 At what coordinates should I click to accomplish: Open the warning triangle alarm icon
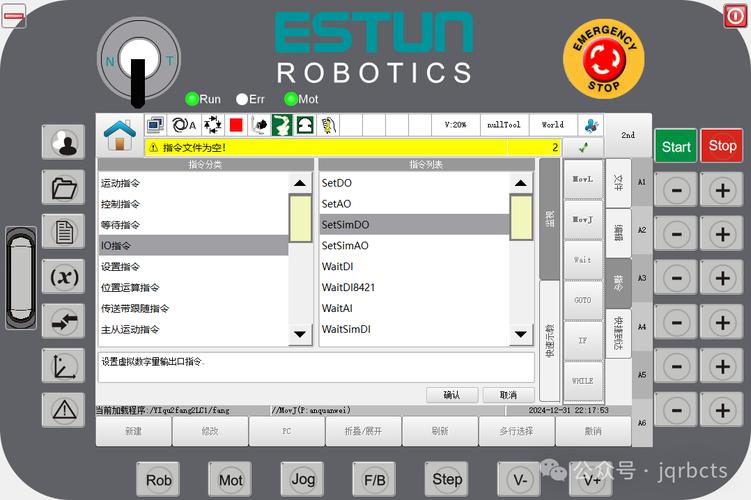tap(64, 410)
